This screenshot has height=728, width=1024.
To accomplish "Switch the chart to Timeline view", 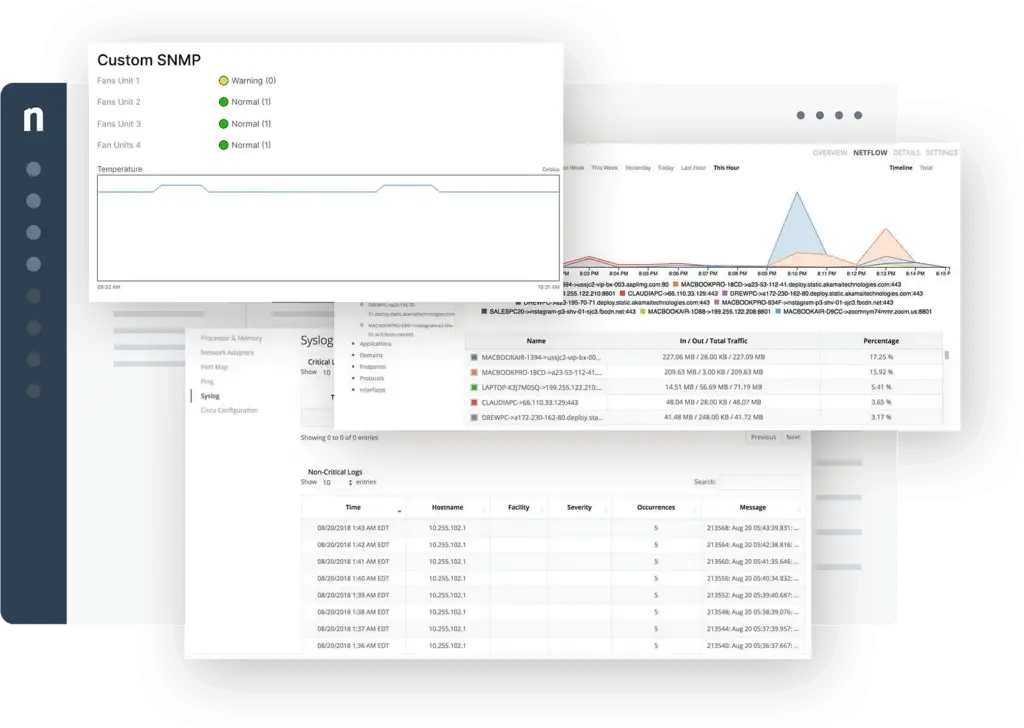I will [901, 168].
